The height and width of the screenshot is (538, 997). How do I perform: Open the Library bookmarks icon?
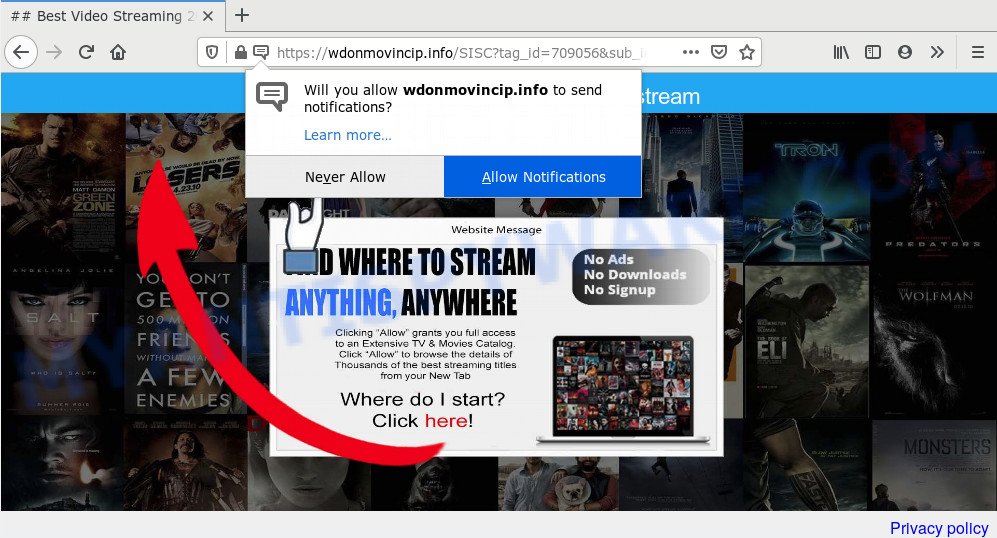(x=841, y=52)
